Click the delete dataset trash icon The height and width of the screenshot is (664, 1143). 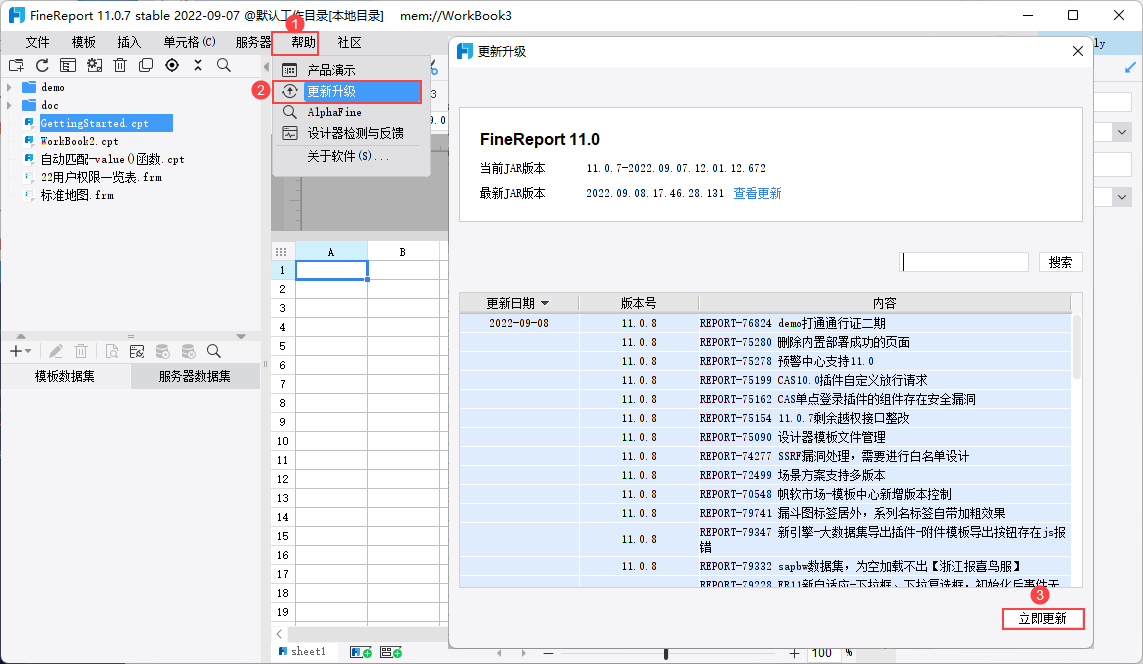pyautogui.click(x=81, y=351)
